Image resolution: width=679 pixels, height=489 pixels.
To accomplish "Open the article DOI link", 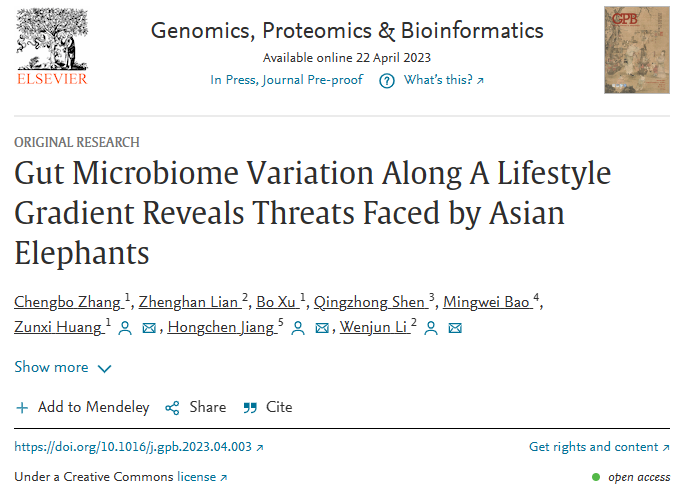I will 139,447.
